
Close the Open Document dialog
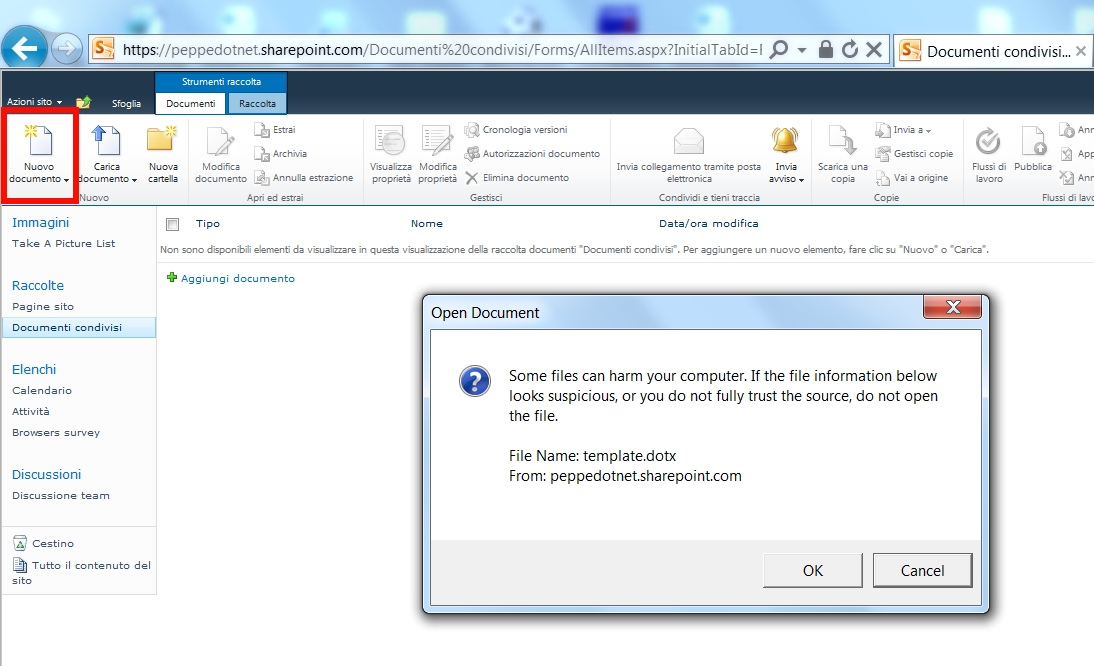coord(952,307)
